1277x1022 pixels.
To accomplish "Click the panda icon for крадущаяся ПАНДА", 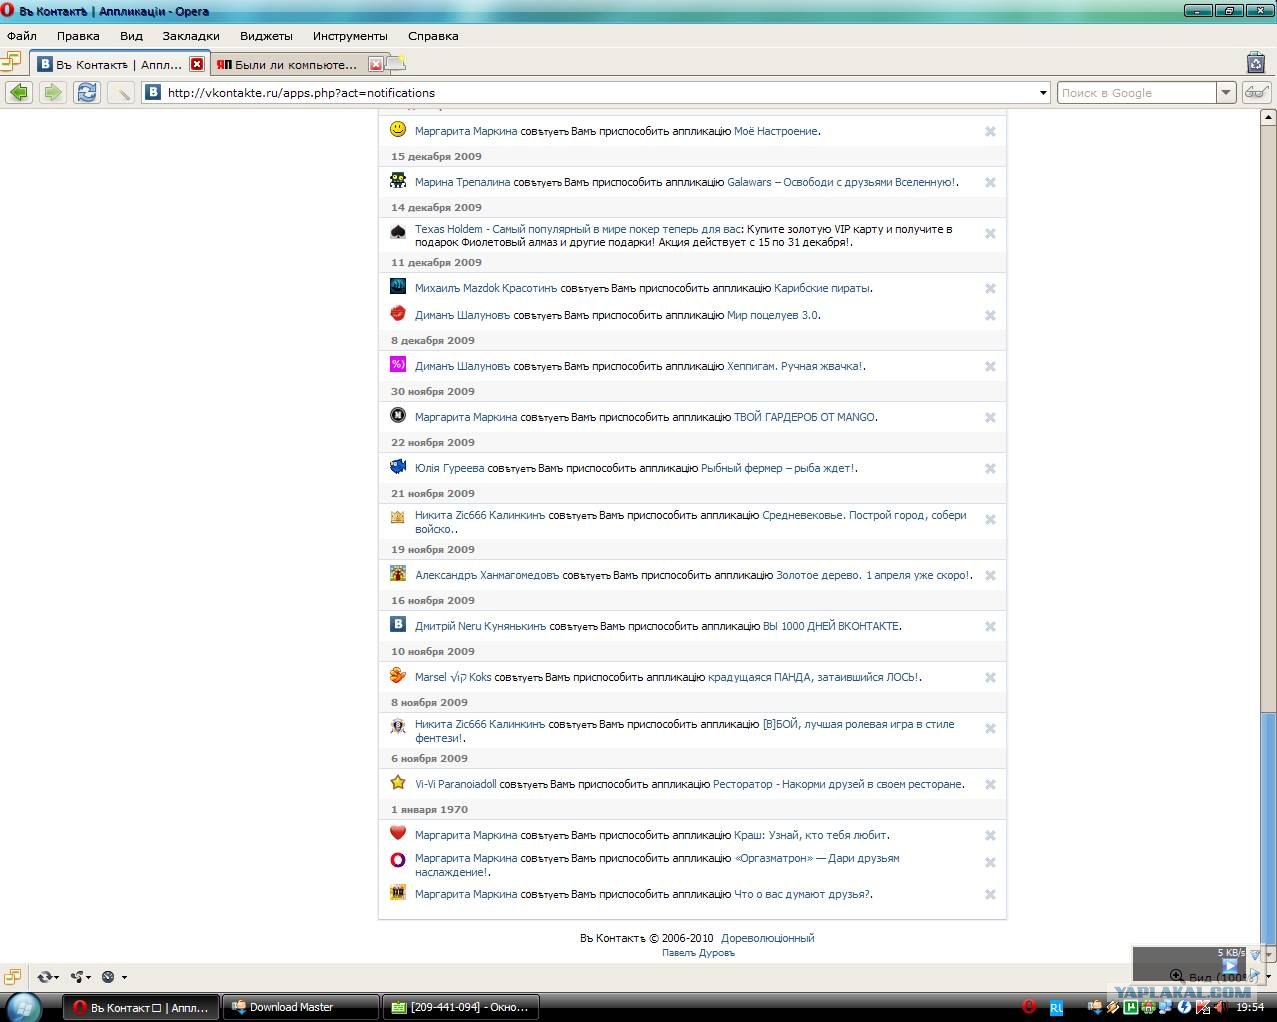I will point(398,675).
